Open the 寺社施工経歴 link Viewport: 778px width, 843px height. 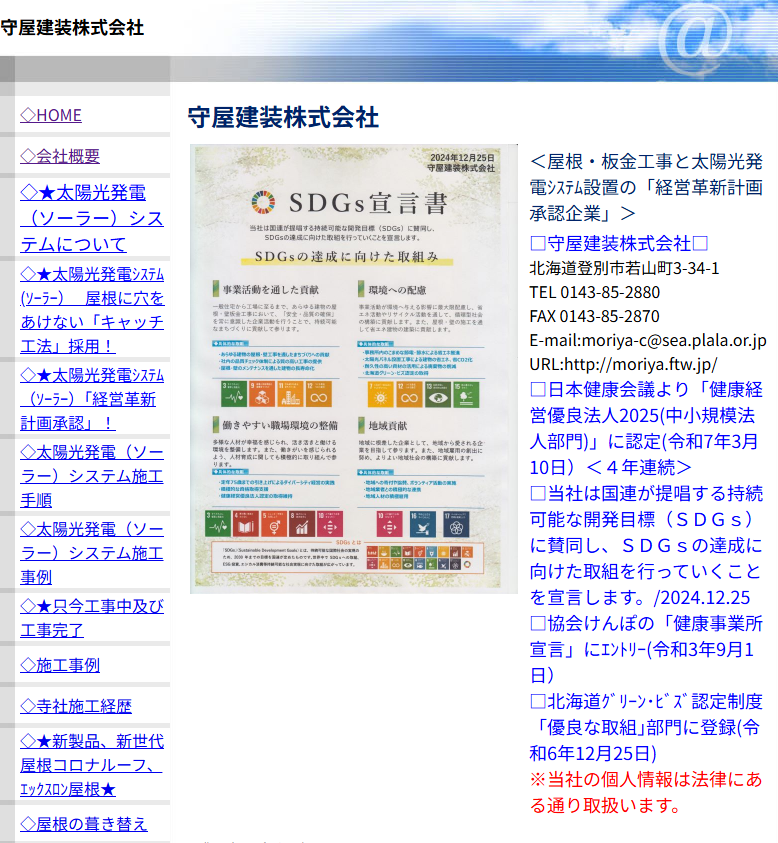pyautogui.click(x=76, y=706)
